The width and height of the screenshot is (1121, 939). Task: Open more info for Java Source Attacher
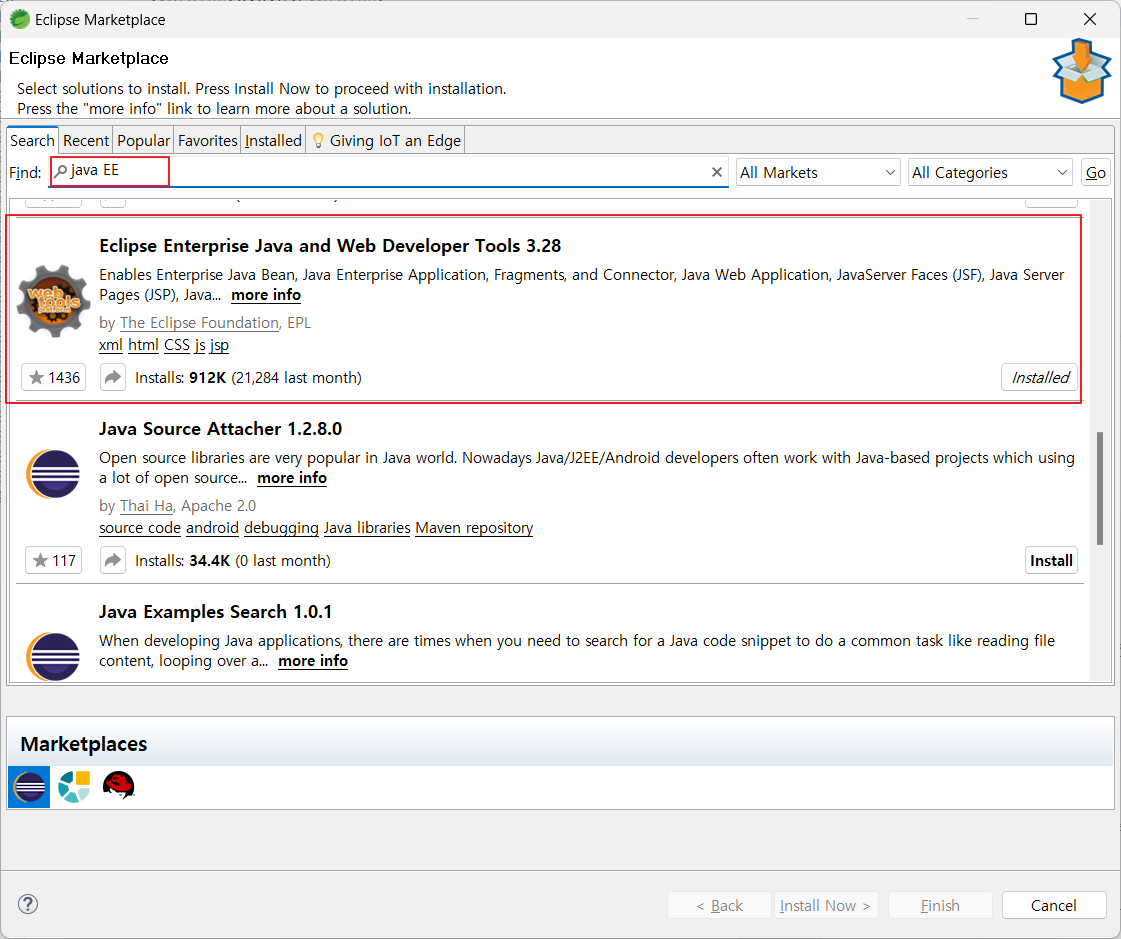[292, 478]
